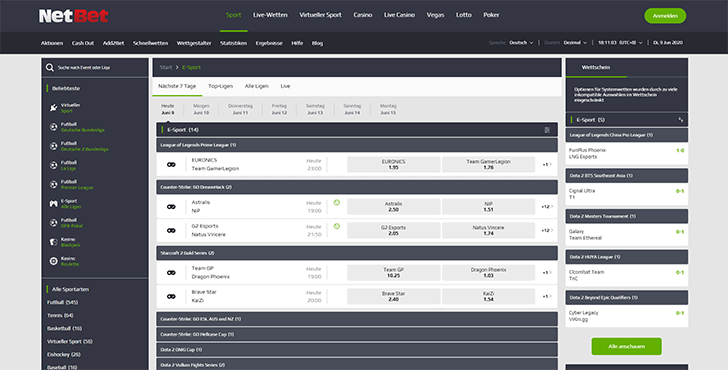This screenshot has width=728, height=370.
Task: Click the La Liga football icon
Action: point(53,165)
